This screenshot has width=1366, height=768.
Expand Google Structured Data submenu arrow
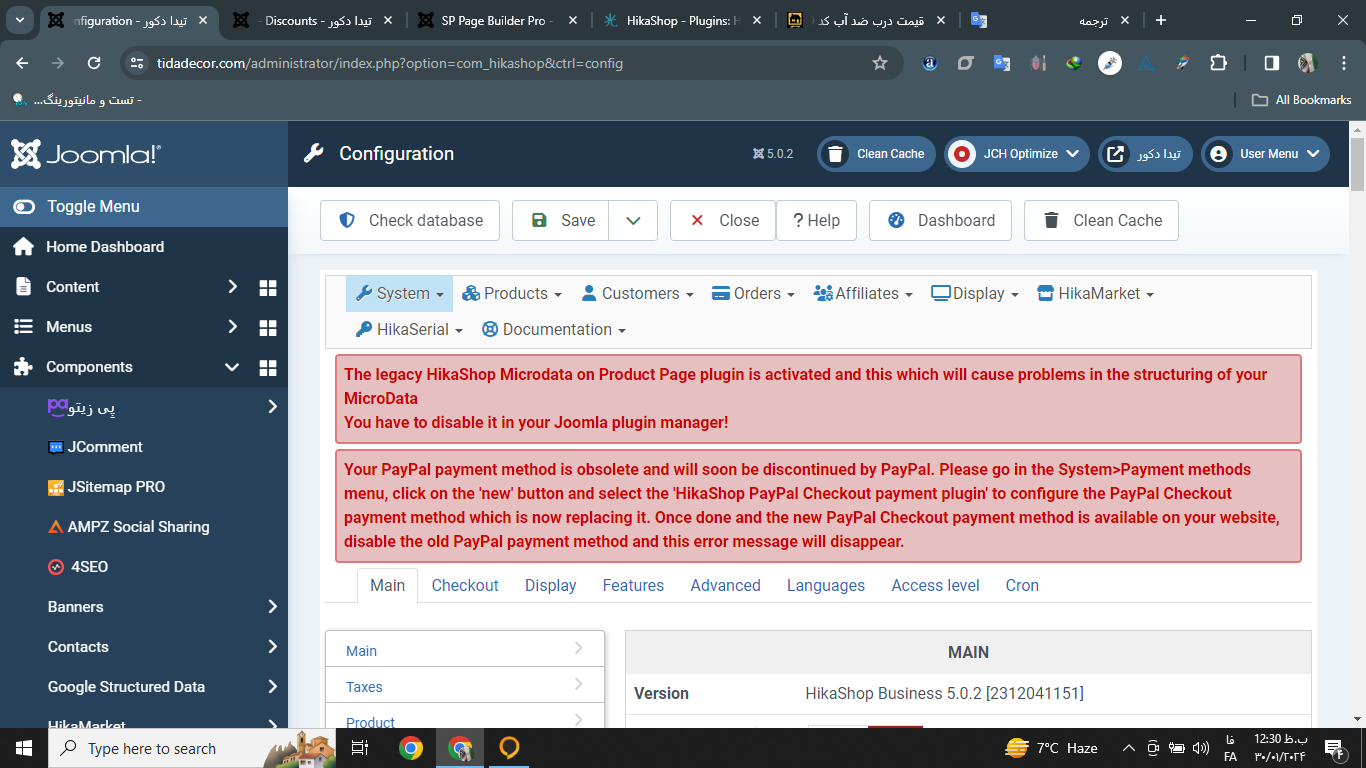pyautogui.click(x=272, y=687)
